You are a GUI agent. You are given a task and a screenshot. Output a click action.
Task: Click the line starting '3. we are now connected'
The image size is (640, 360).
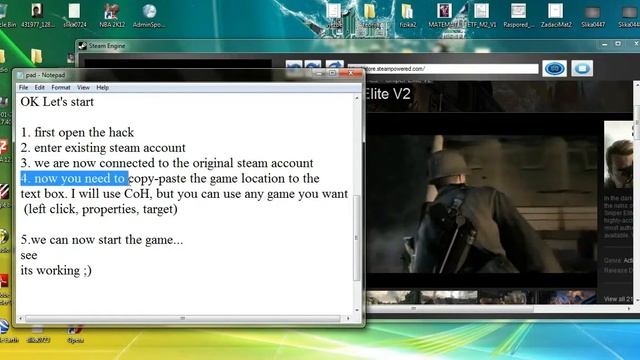[167, 163]
